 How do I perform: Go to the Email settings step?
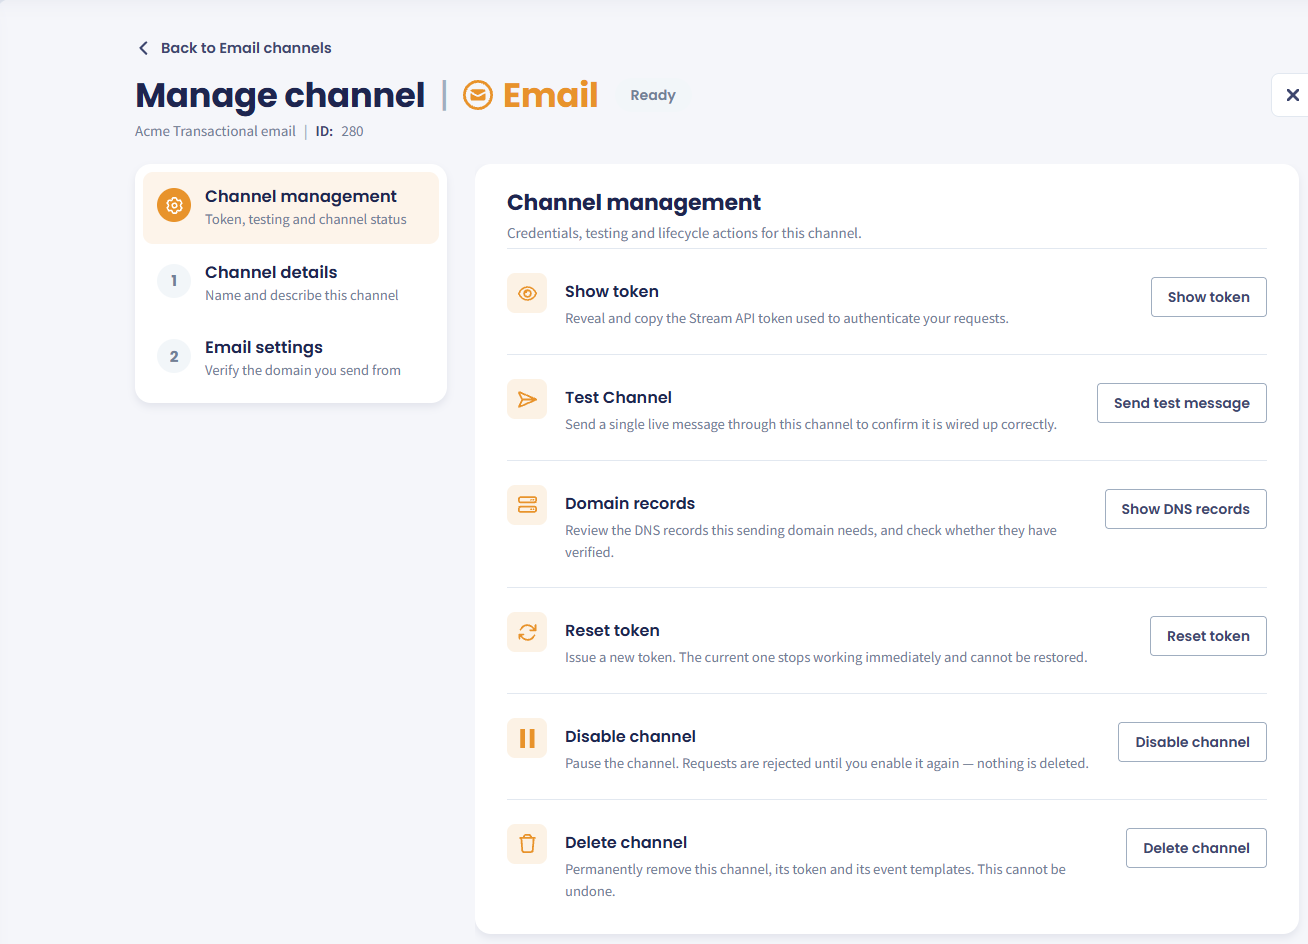click(x=291, y=357)
